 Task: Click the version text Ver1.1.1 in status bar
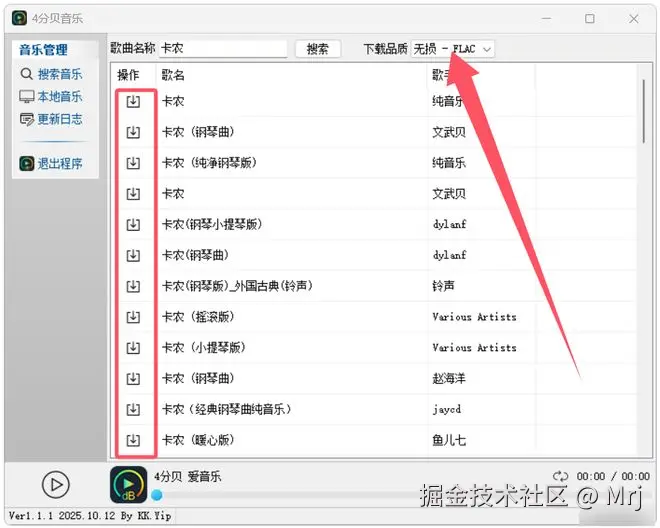click(31, 516)
